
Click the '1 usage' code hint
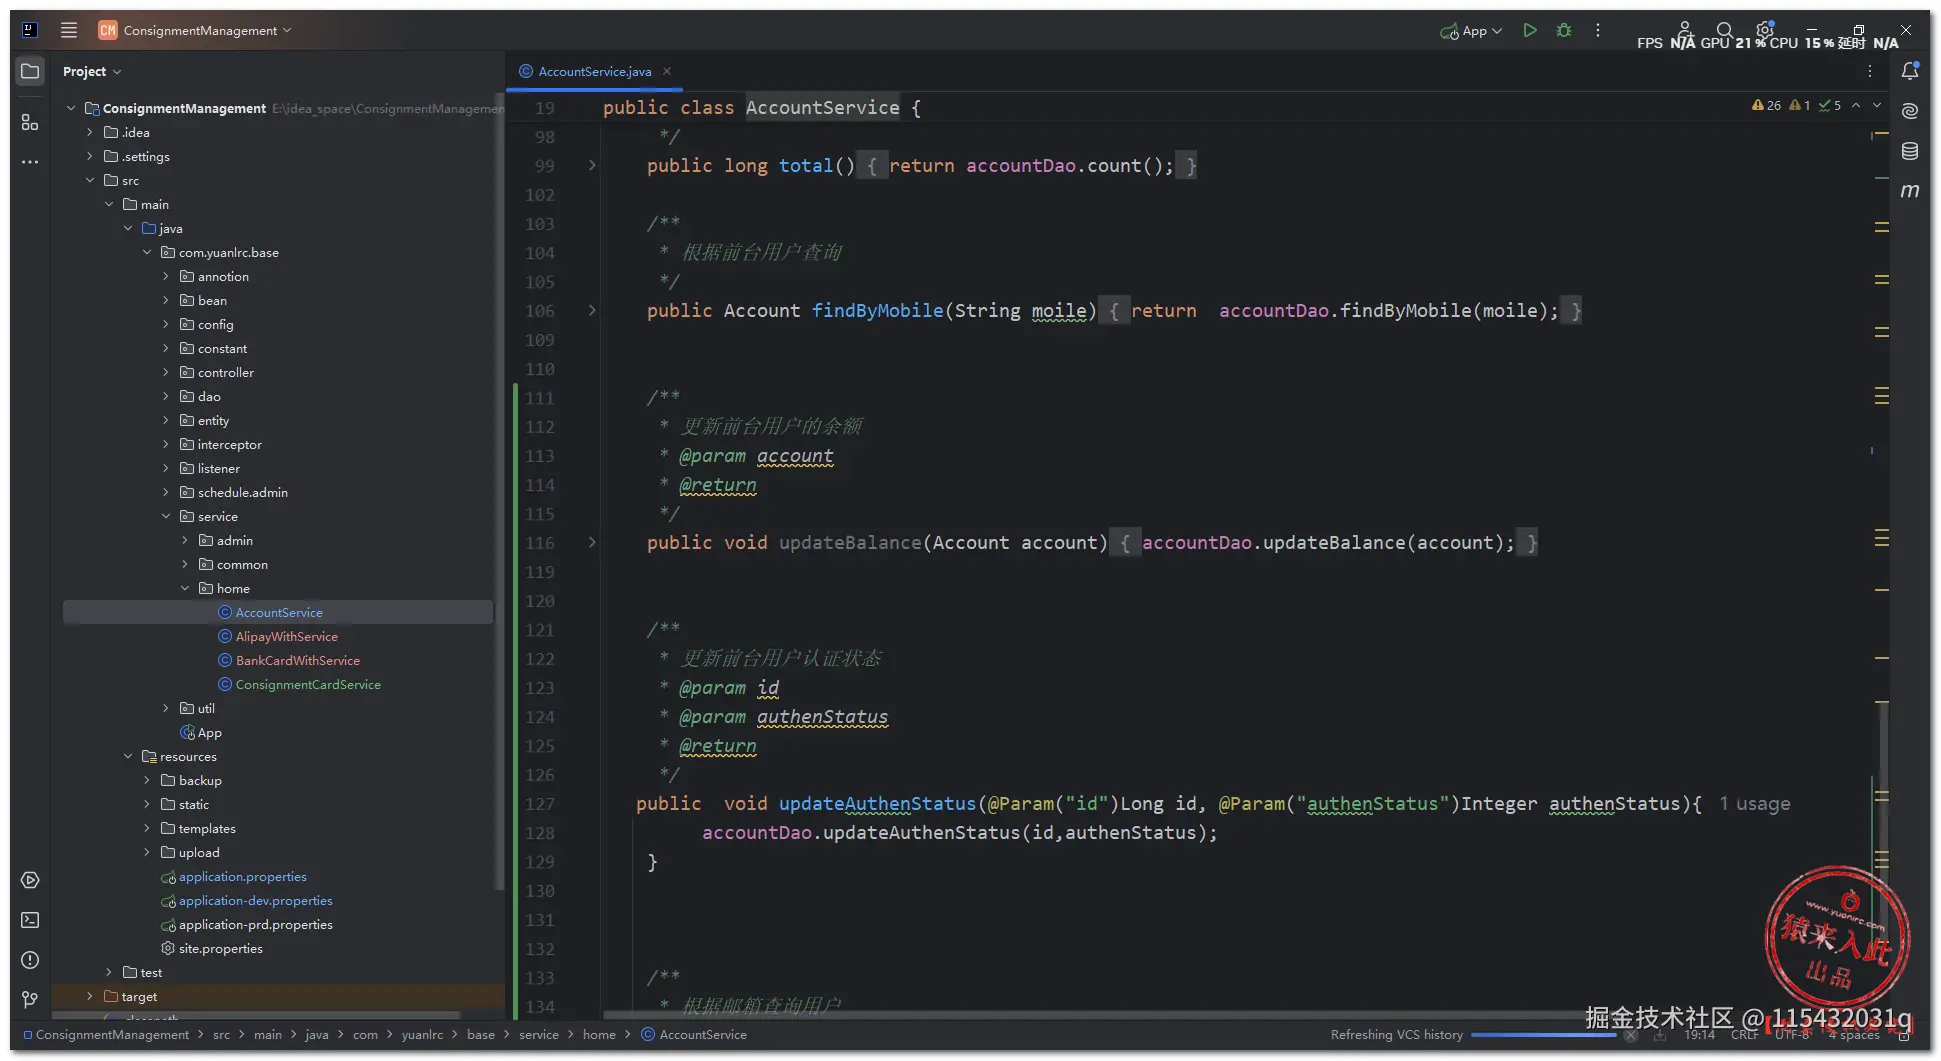coord(1754,804)
